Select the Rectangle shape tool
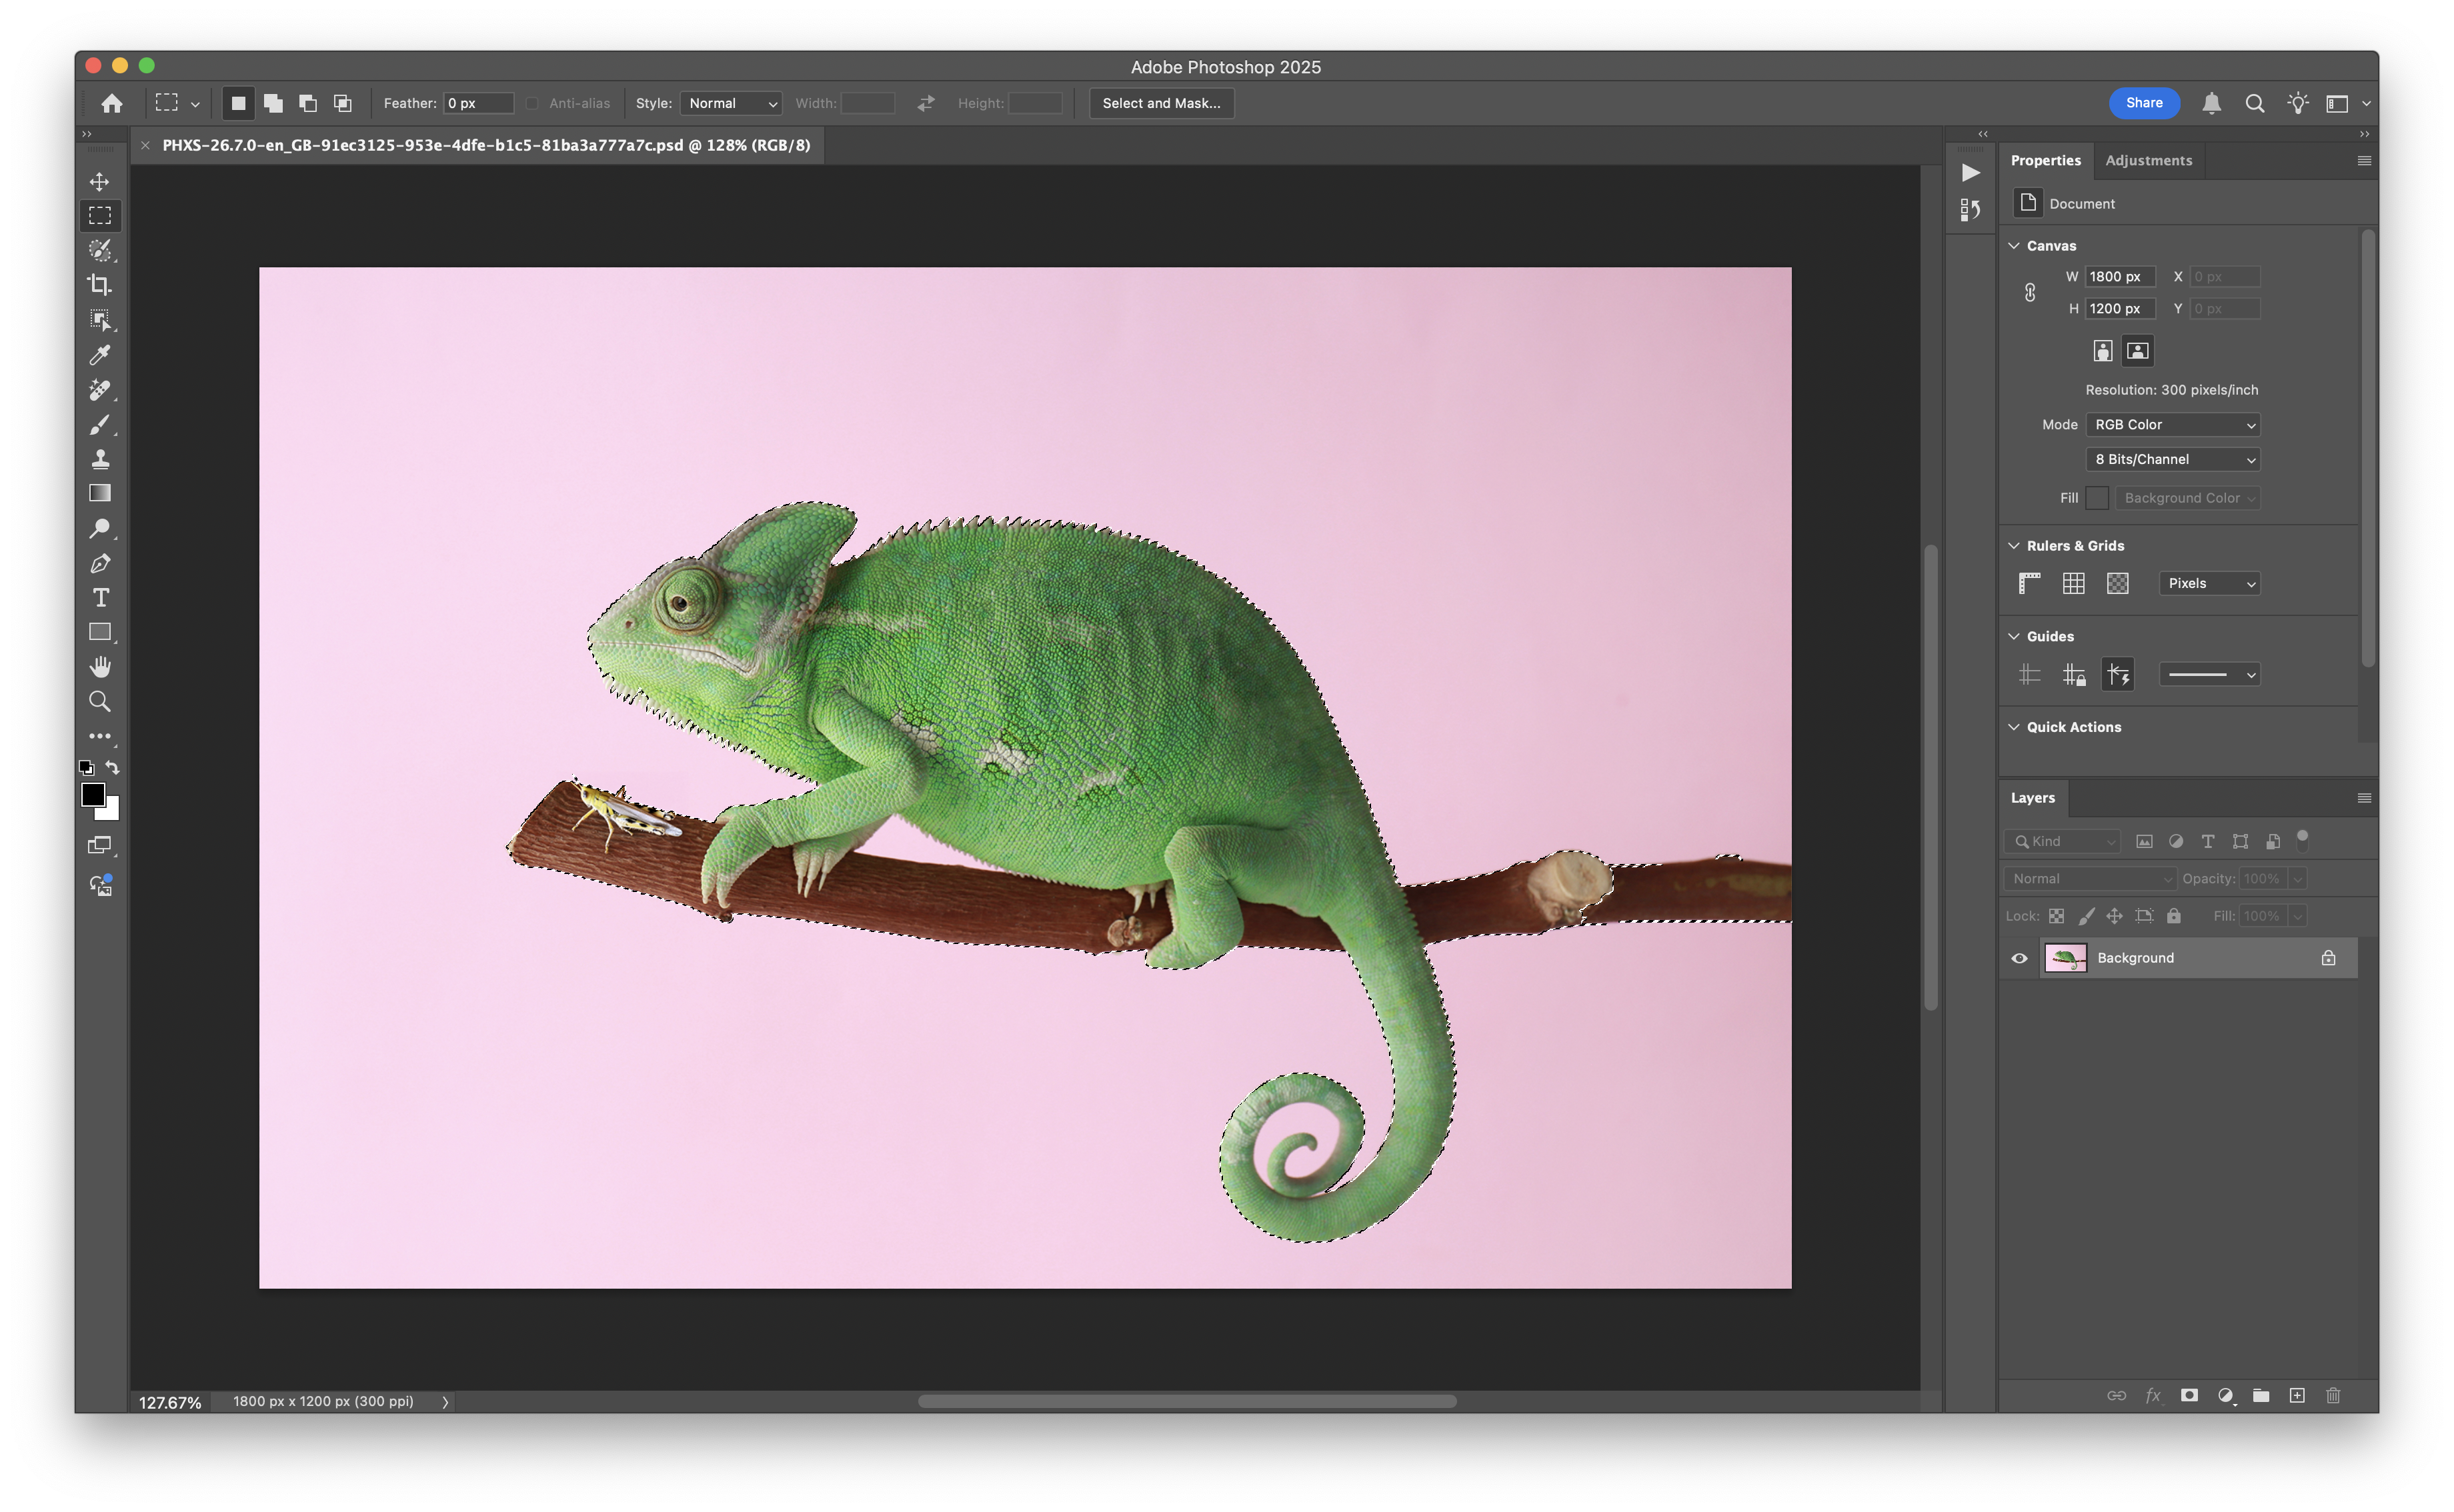This screenshot has width=2454, height=1512. (100, 632)
